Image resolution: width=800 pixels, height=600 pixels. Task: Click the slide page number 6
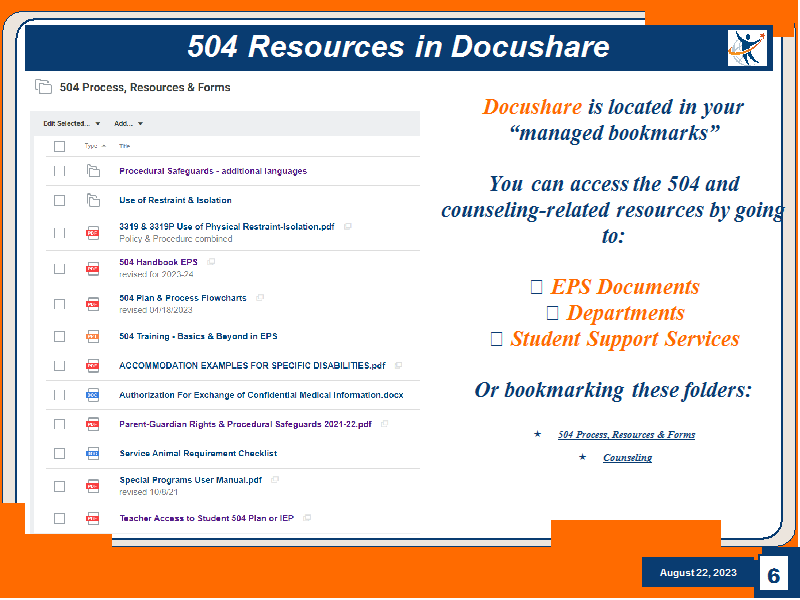coord(773,576)
